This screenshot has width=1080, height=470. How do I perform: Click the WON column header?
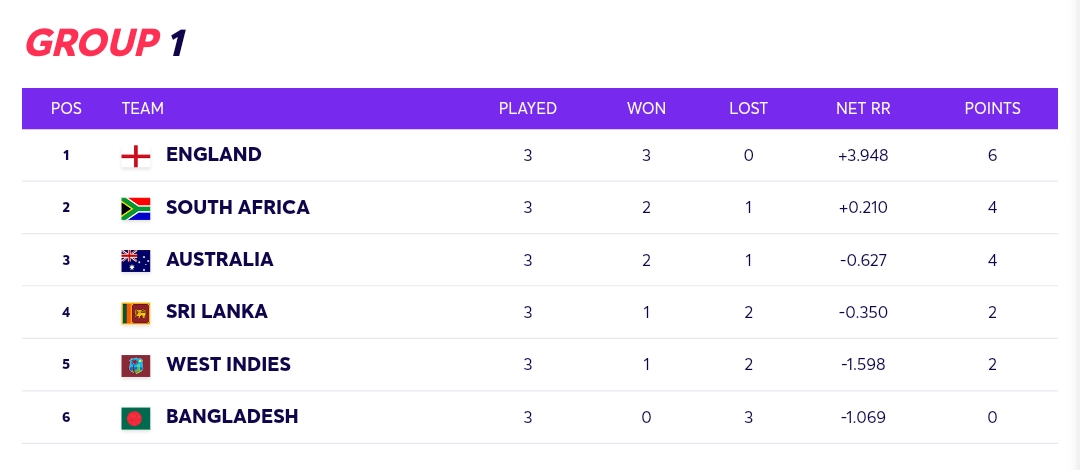(646, 108)
